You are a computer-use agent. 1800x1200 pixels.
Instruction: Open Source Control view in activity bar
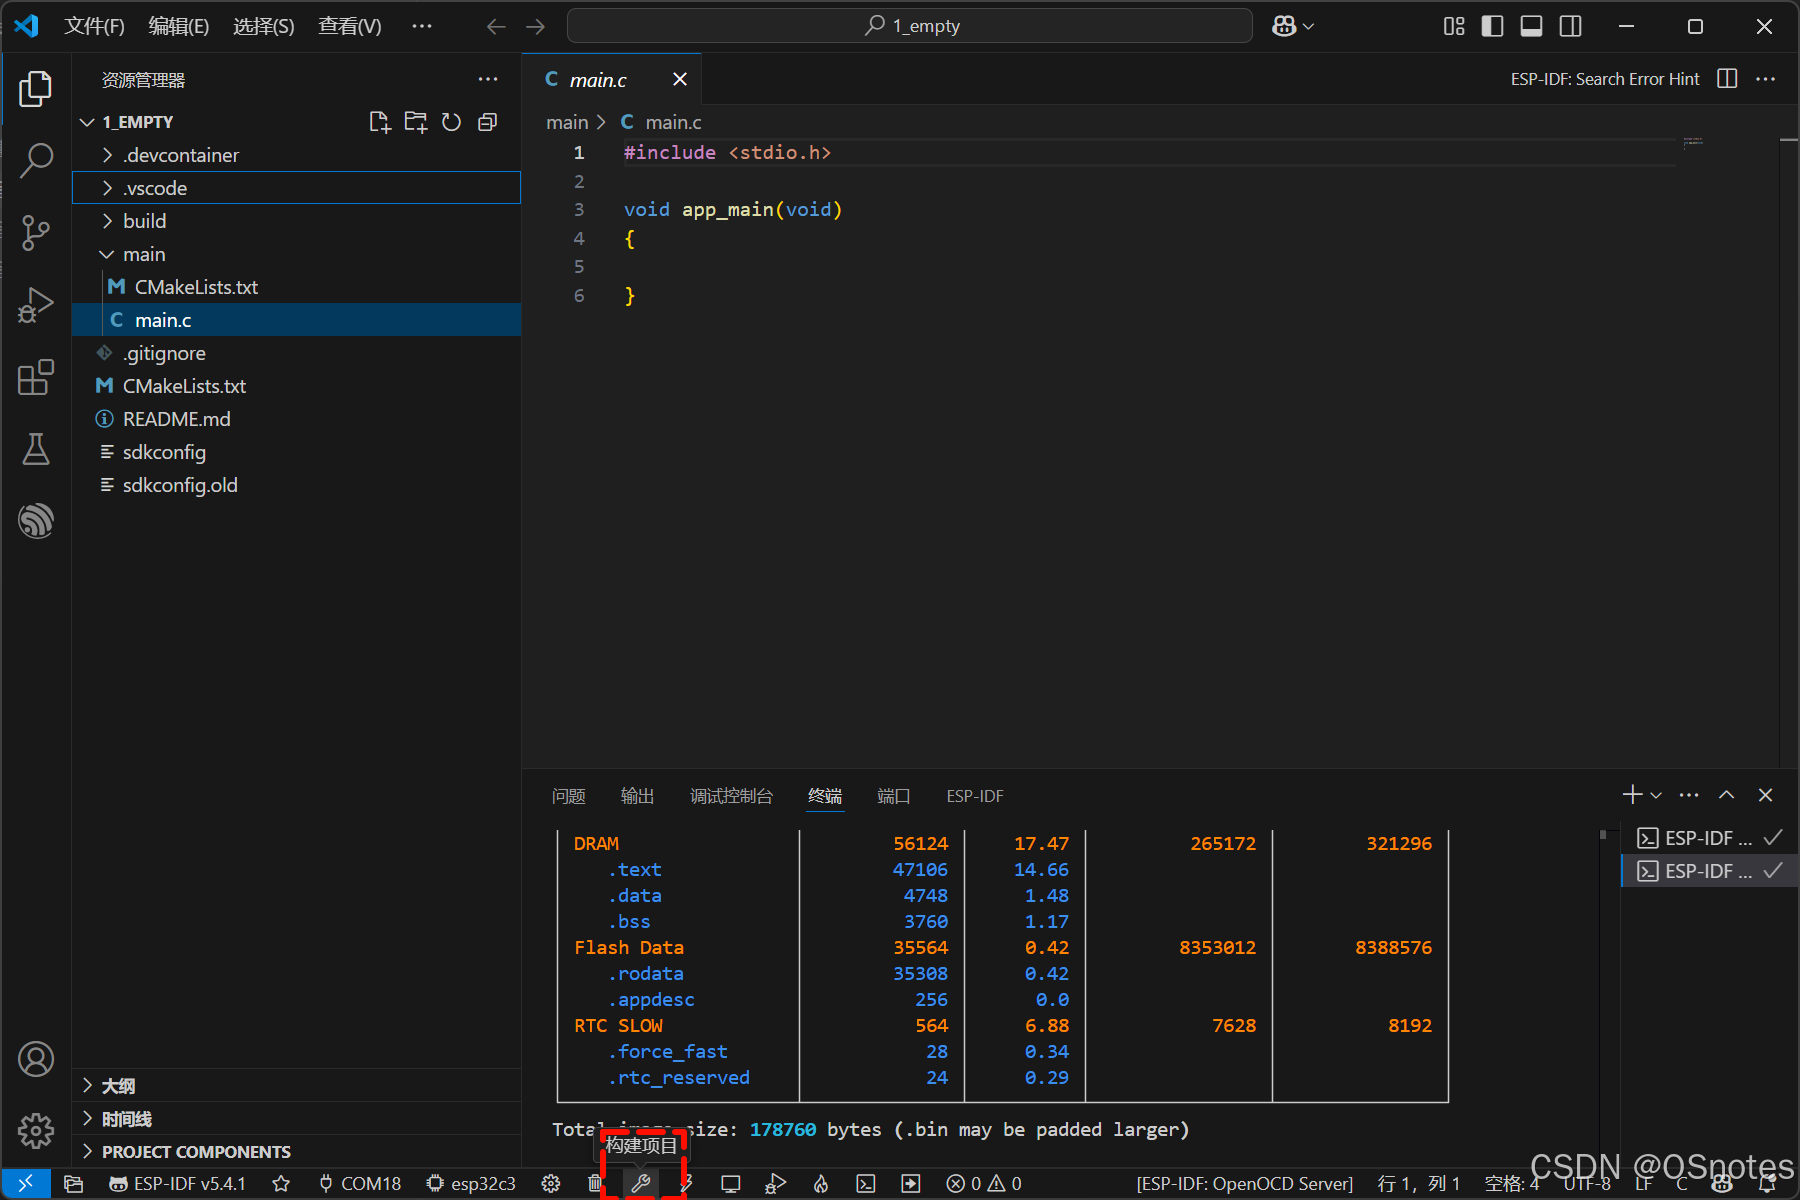pos(36,233)
